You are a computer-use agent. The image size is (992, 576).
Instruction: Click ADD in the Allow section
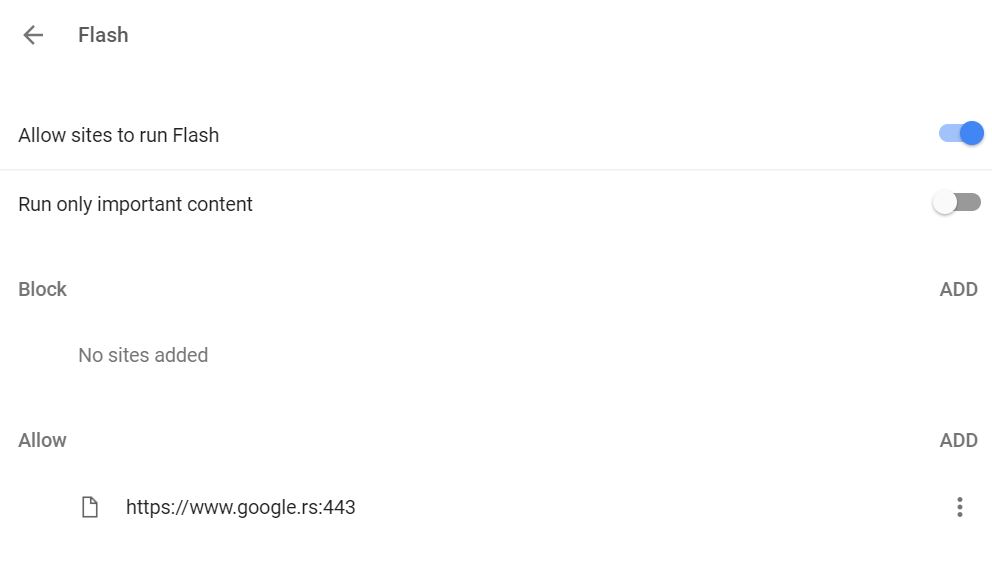pyautogui.click(x=958, y=440)
